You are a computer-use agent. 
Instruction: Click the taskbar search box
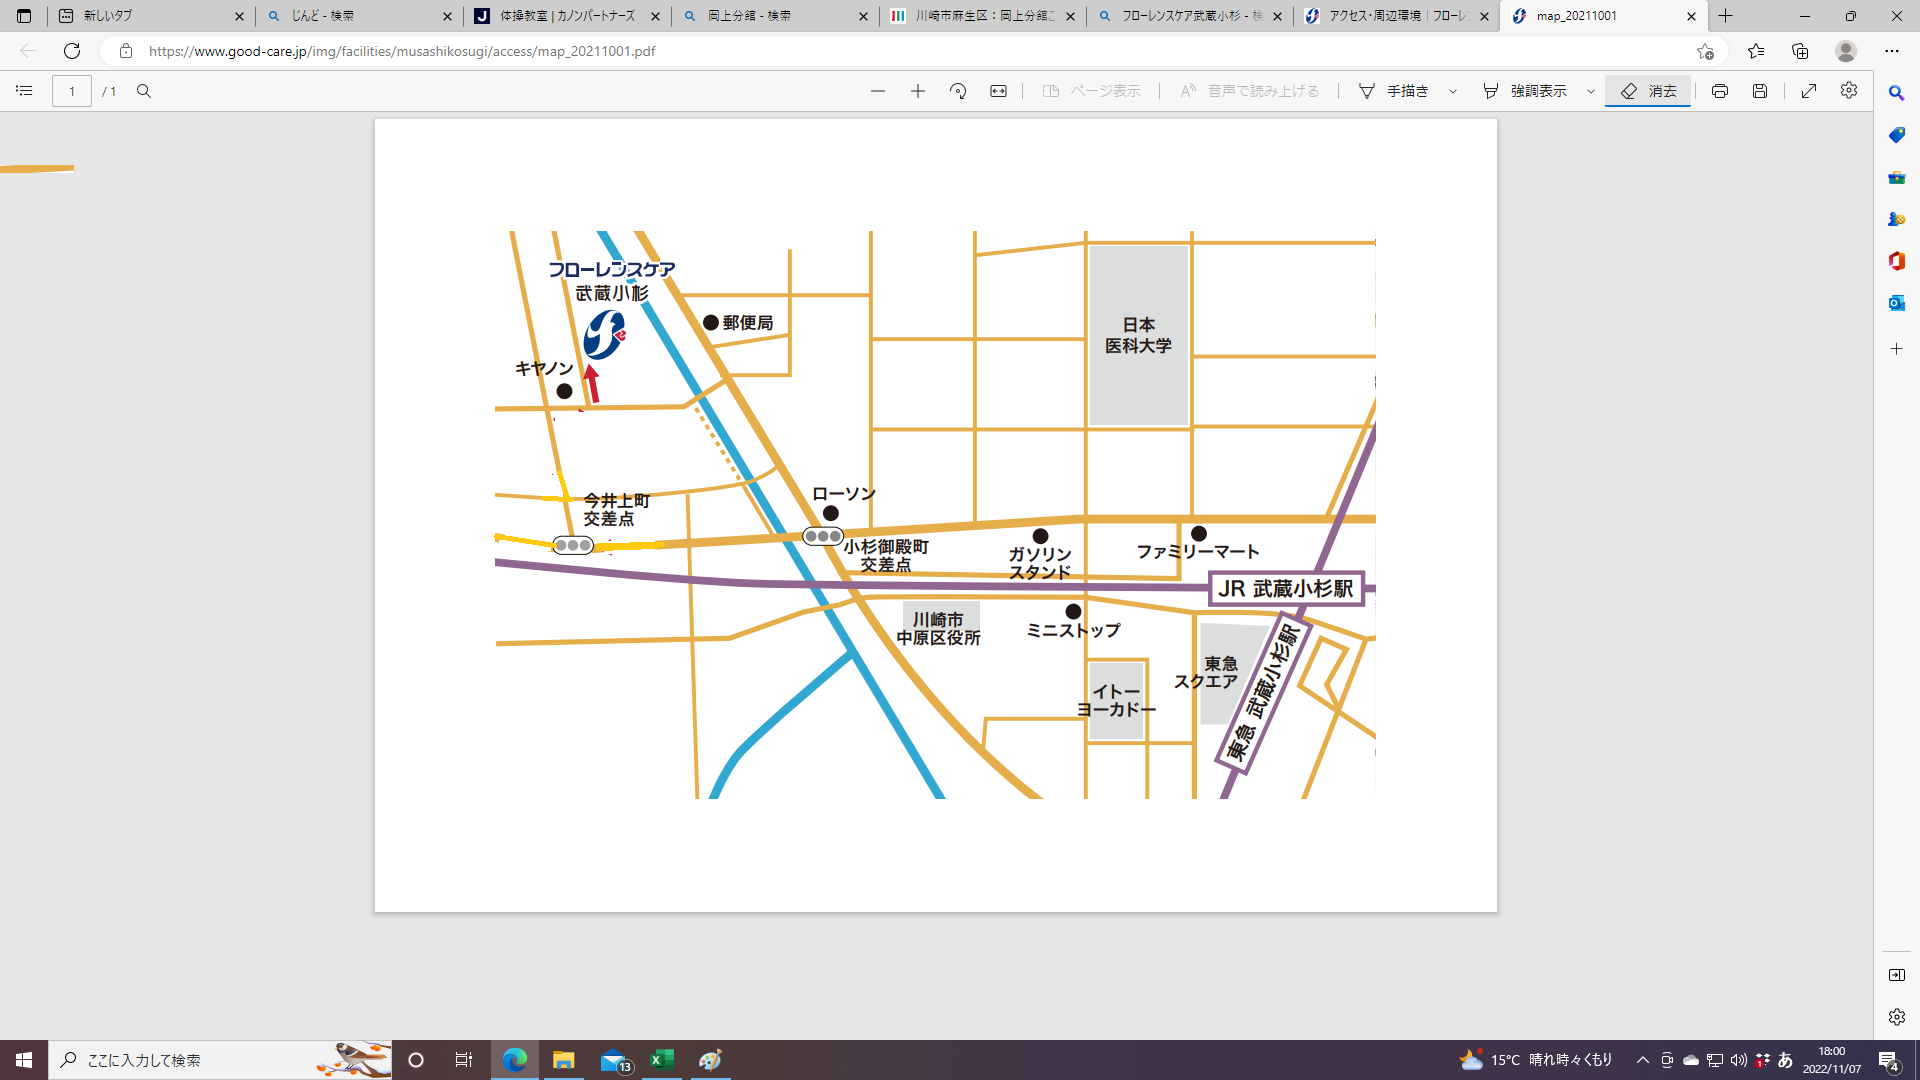(220, 1060)
